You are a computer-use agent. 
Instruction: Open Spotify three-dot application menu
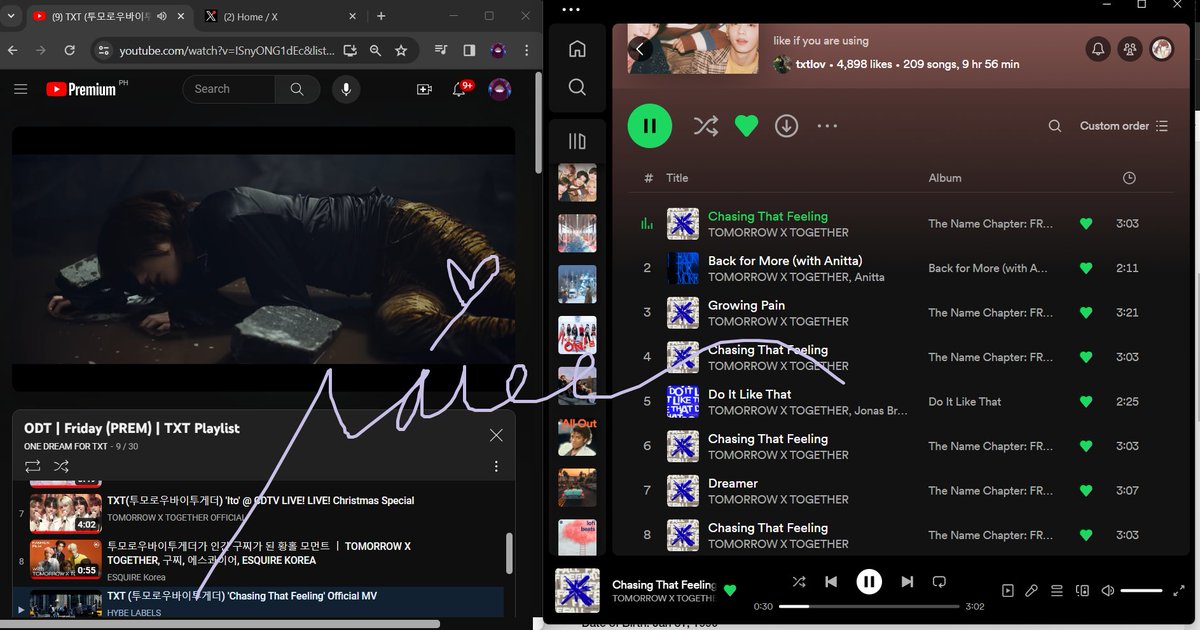point(571,9)
